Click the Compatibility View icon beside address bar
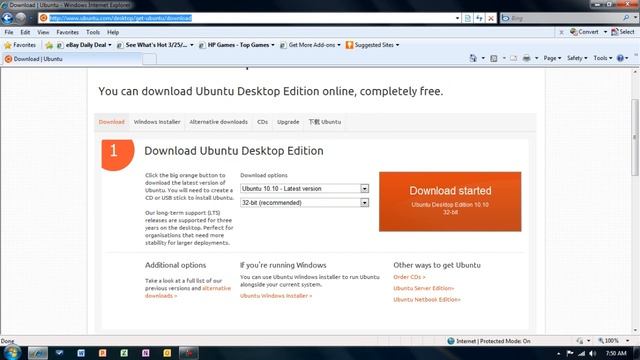Viewport: 640px width, 360px height. click(x=468, y=18)
